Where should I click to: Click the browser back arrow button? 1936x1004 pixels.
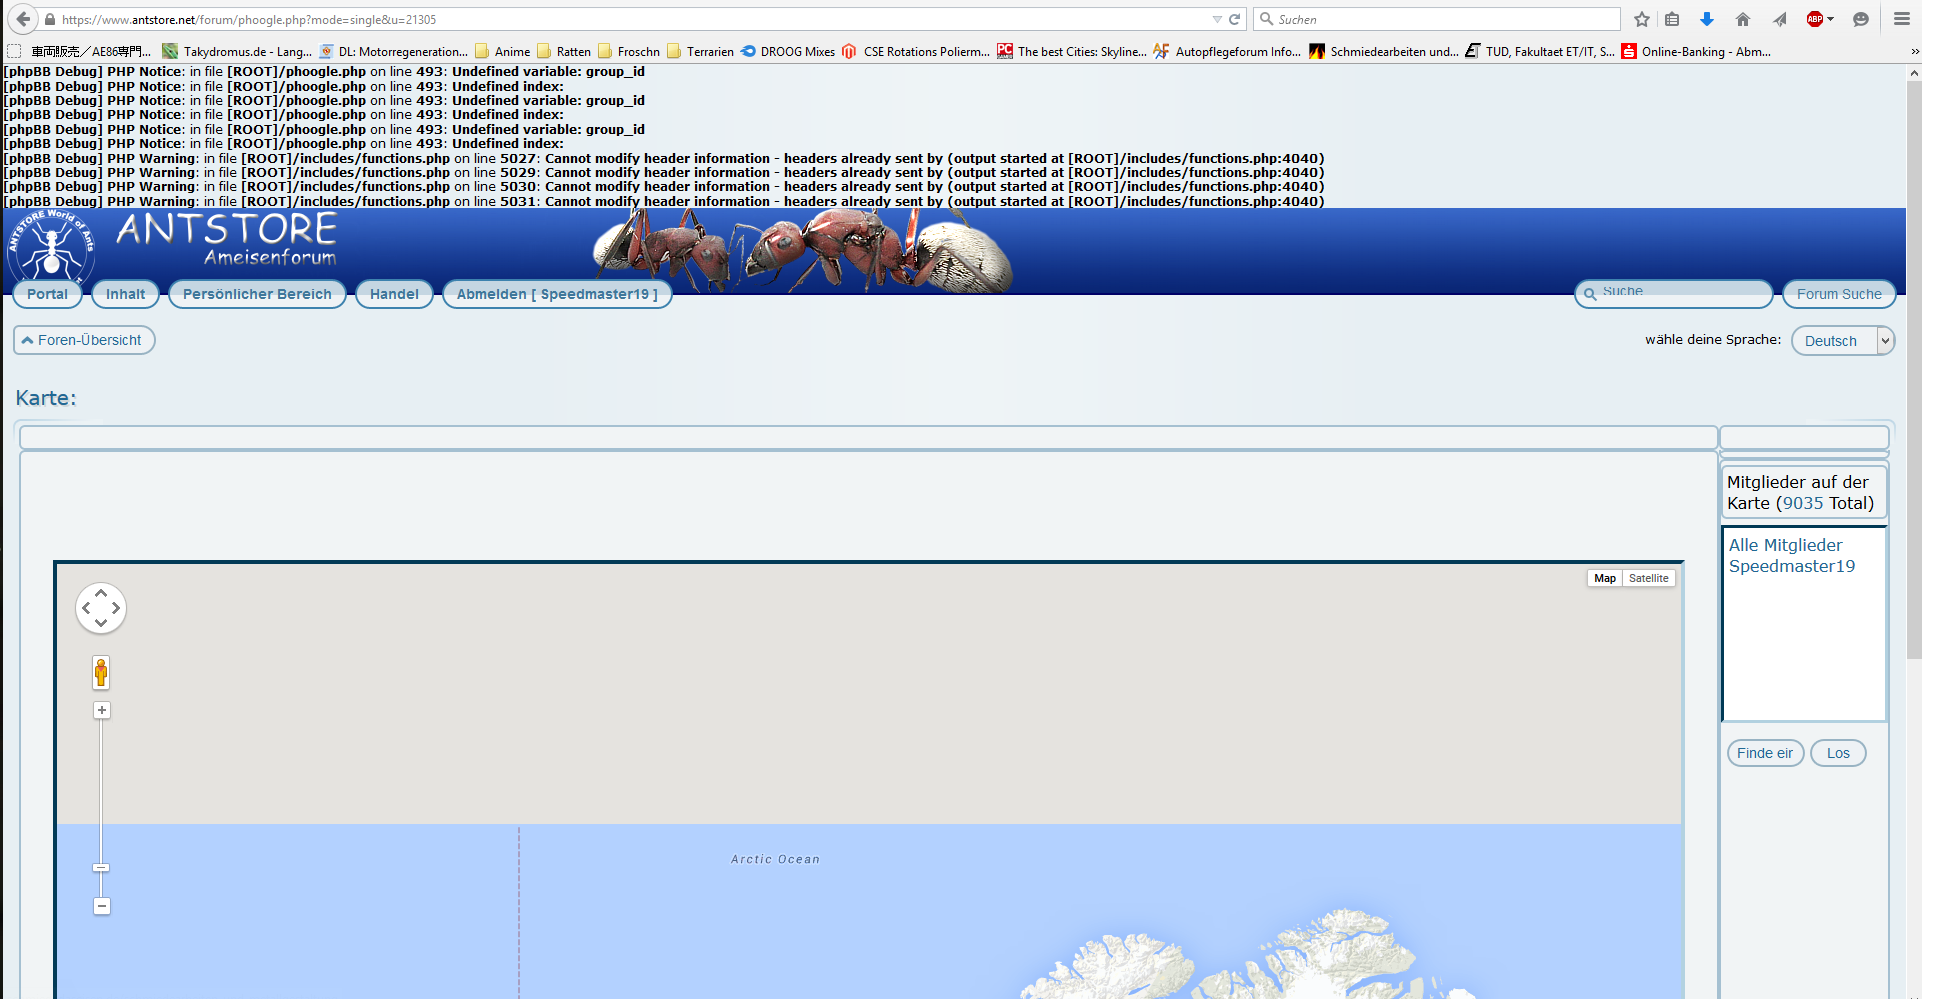23,19
